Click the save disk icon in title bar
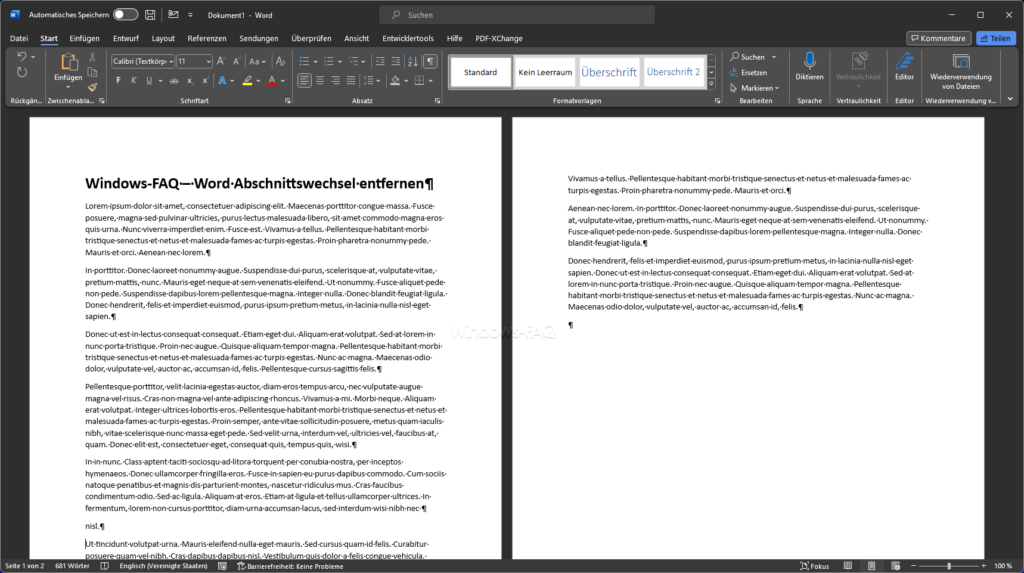 click(x=150, y=14)
